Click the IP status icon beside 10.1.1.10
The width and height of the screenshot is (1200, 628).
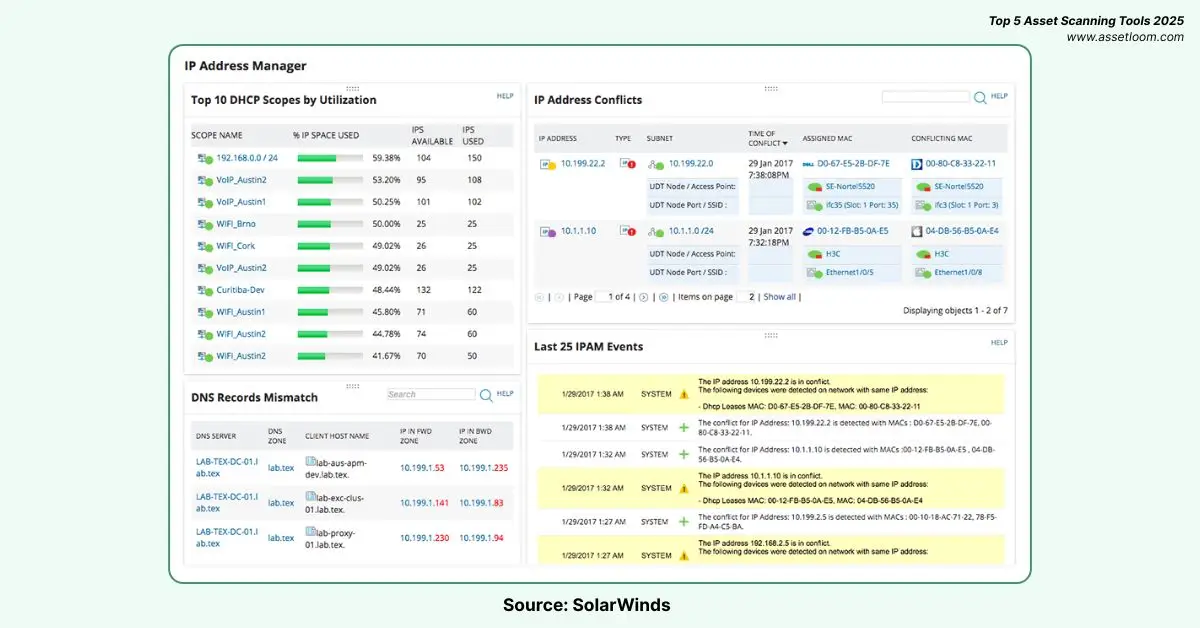coord(548,231)
